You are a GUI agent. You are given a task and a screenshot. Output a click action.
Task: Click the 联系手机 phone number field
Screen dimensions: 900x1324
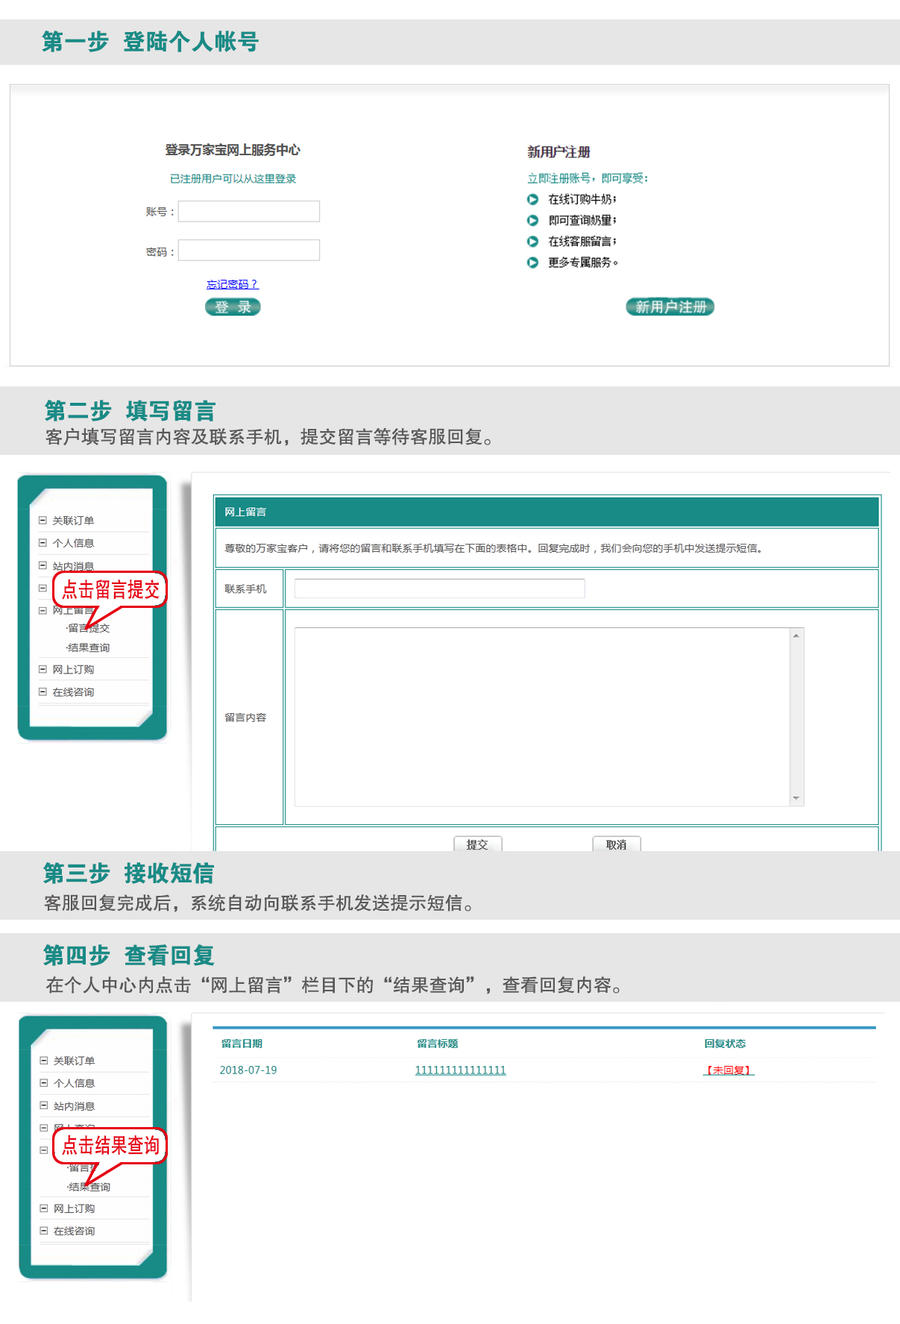click(439, 588)
